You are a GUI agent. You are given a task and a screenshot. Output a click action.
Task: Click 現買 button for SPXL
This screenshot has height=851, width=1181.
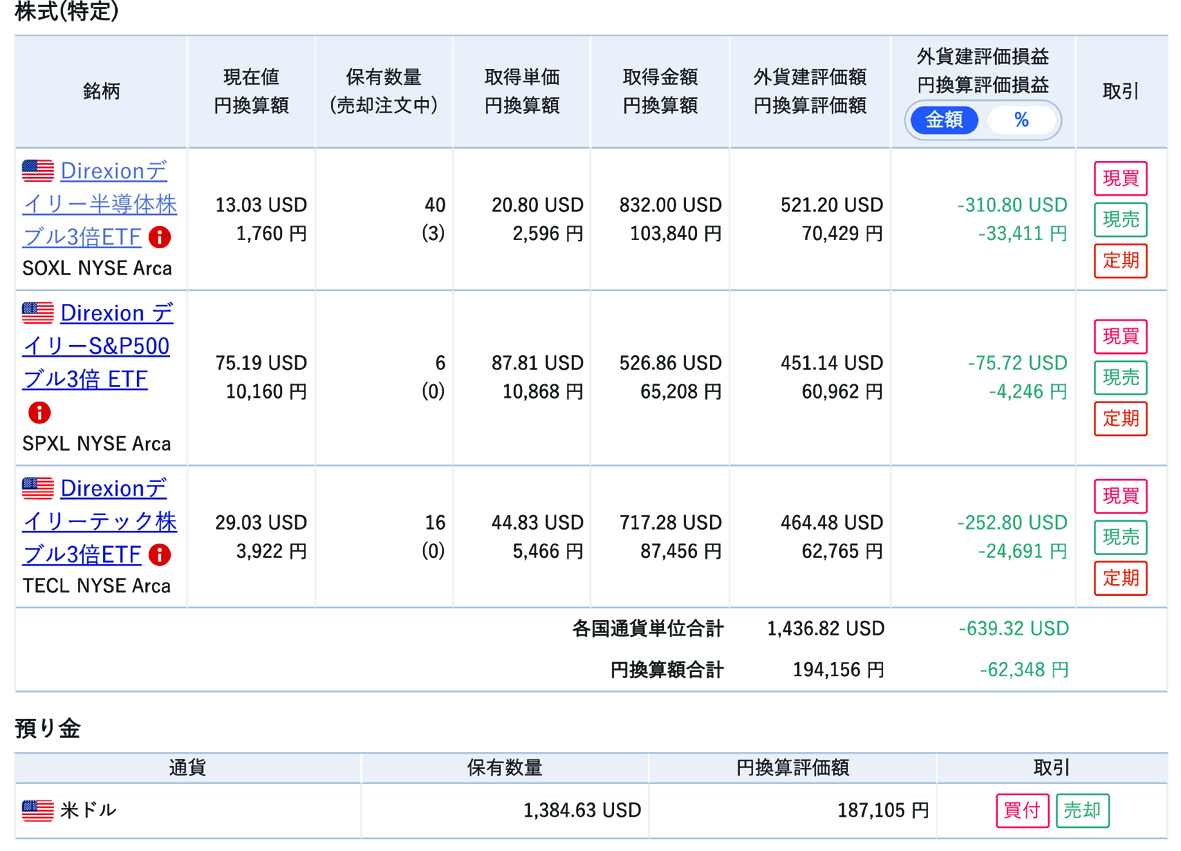pos(1121,337)
